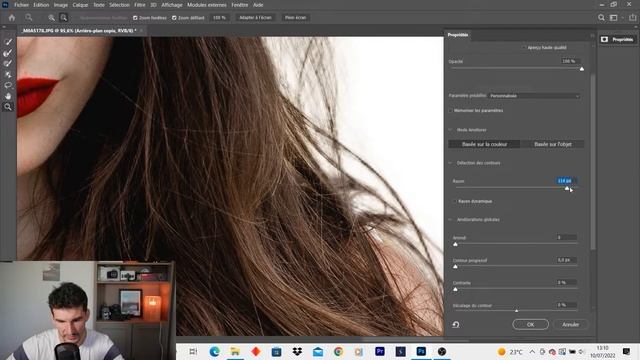Click the 100 % zoom button
Viewport: 640px width, 360px height.
219,18
